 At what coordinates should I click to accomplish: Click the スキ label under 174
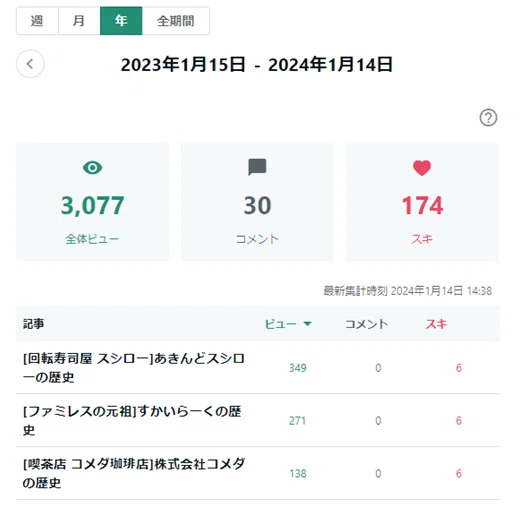pos(422,239)
